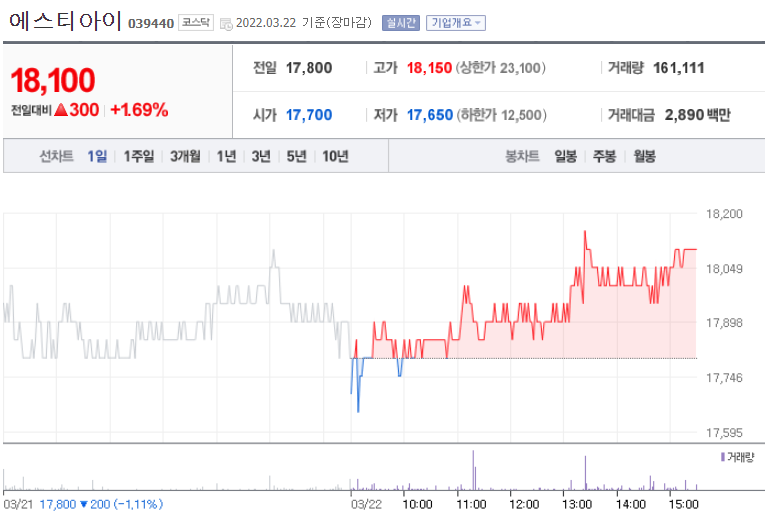This screenshot has width=765, height=520.
Task: Click the trading value 2,890 백만
Action: [x=698, y=115]
